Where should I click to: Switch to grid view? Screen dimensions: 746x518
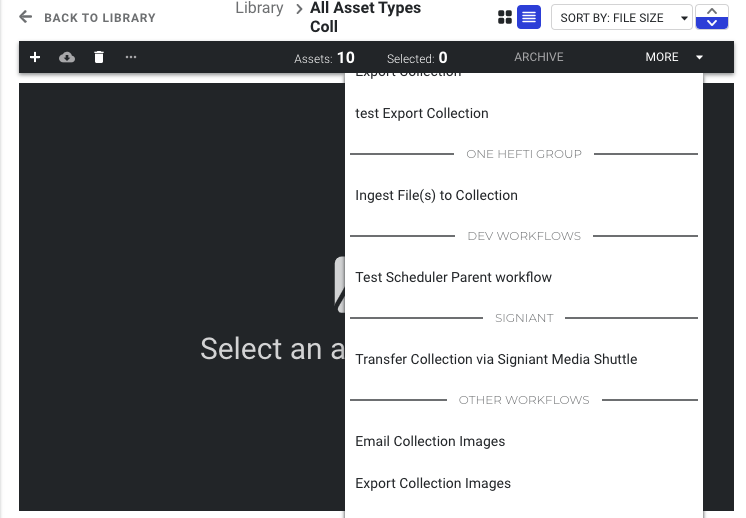tap(505, 18)
